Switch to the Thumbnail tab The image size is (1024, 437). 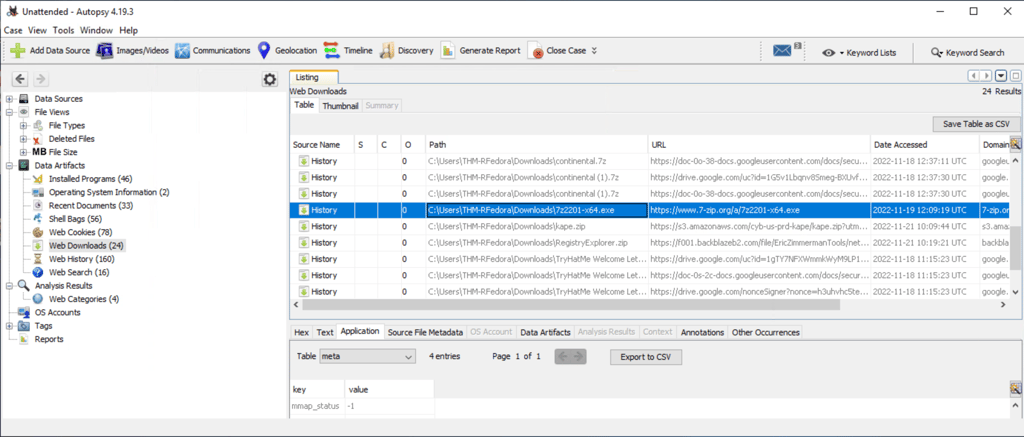[x=340, y=106]
